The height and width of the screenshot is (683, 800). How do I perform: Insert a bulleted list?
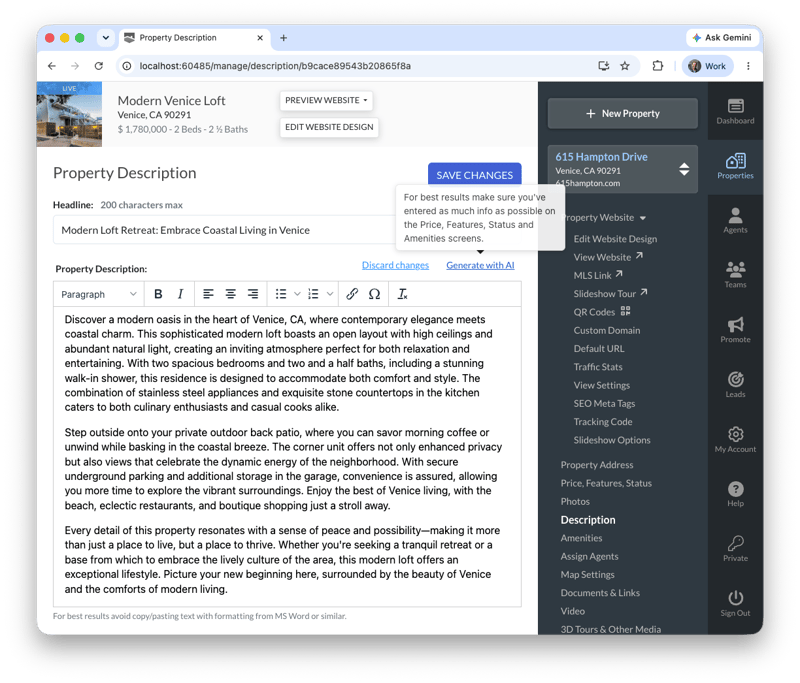281,294
